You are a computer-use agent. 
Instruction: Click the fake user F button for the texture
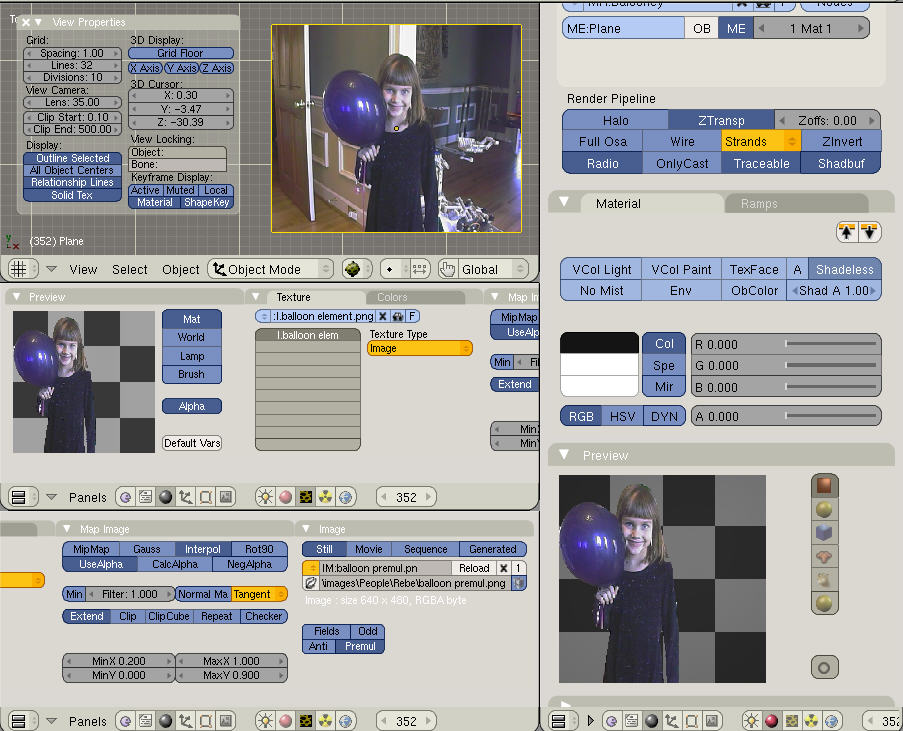tap(412, 316)
